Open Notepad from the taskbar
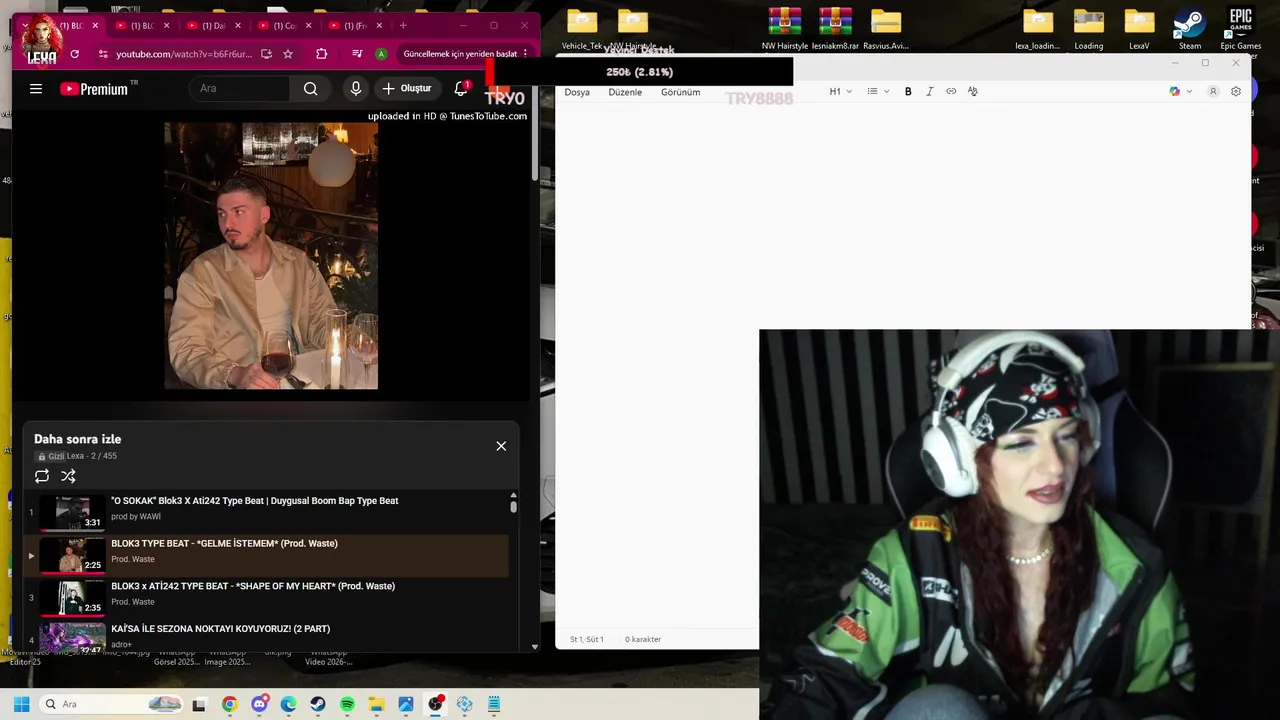This screenshot has height=720, width=1280. tap(494, 704)
